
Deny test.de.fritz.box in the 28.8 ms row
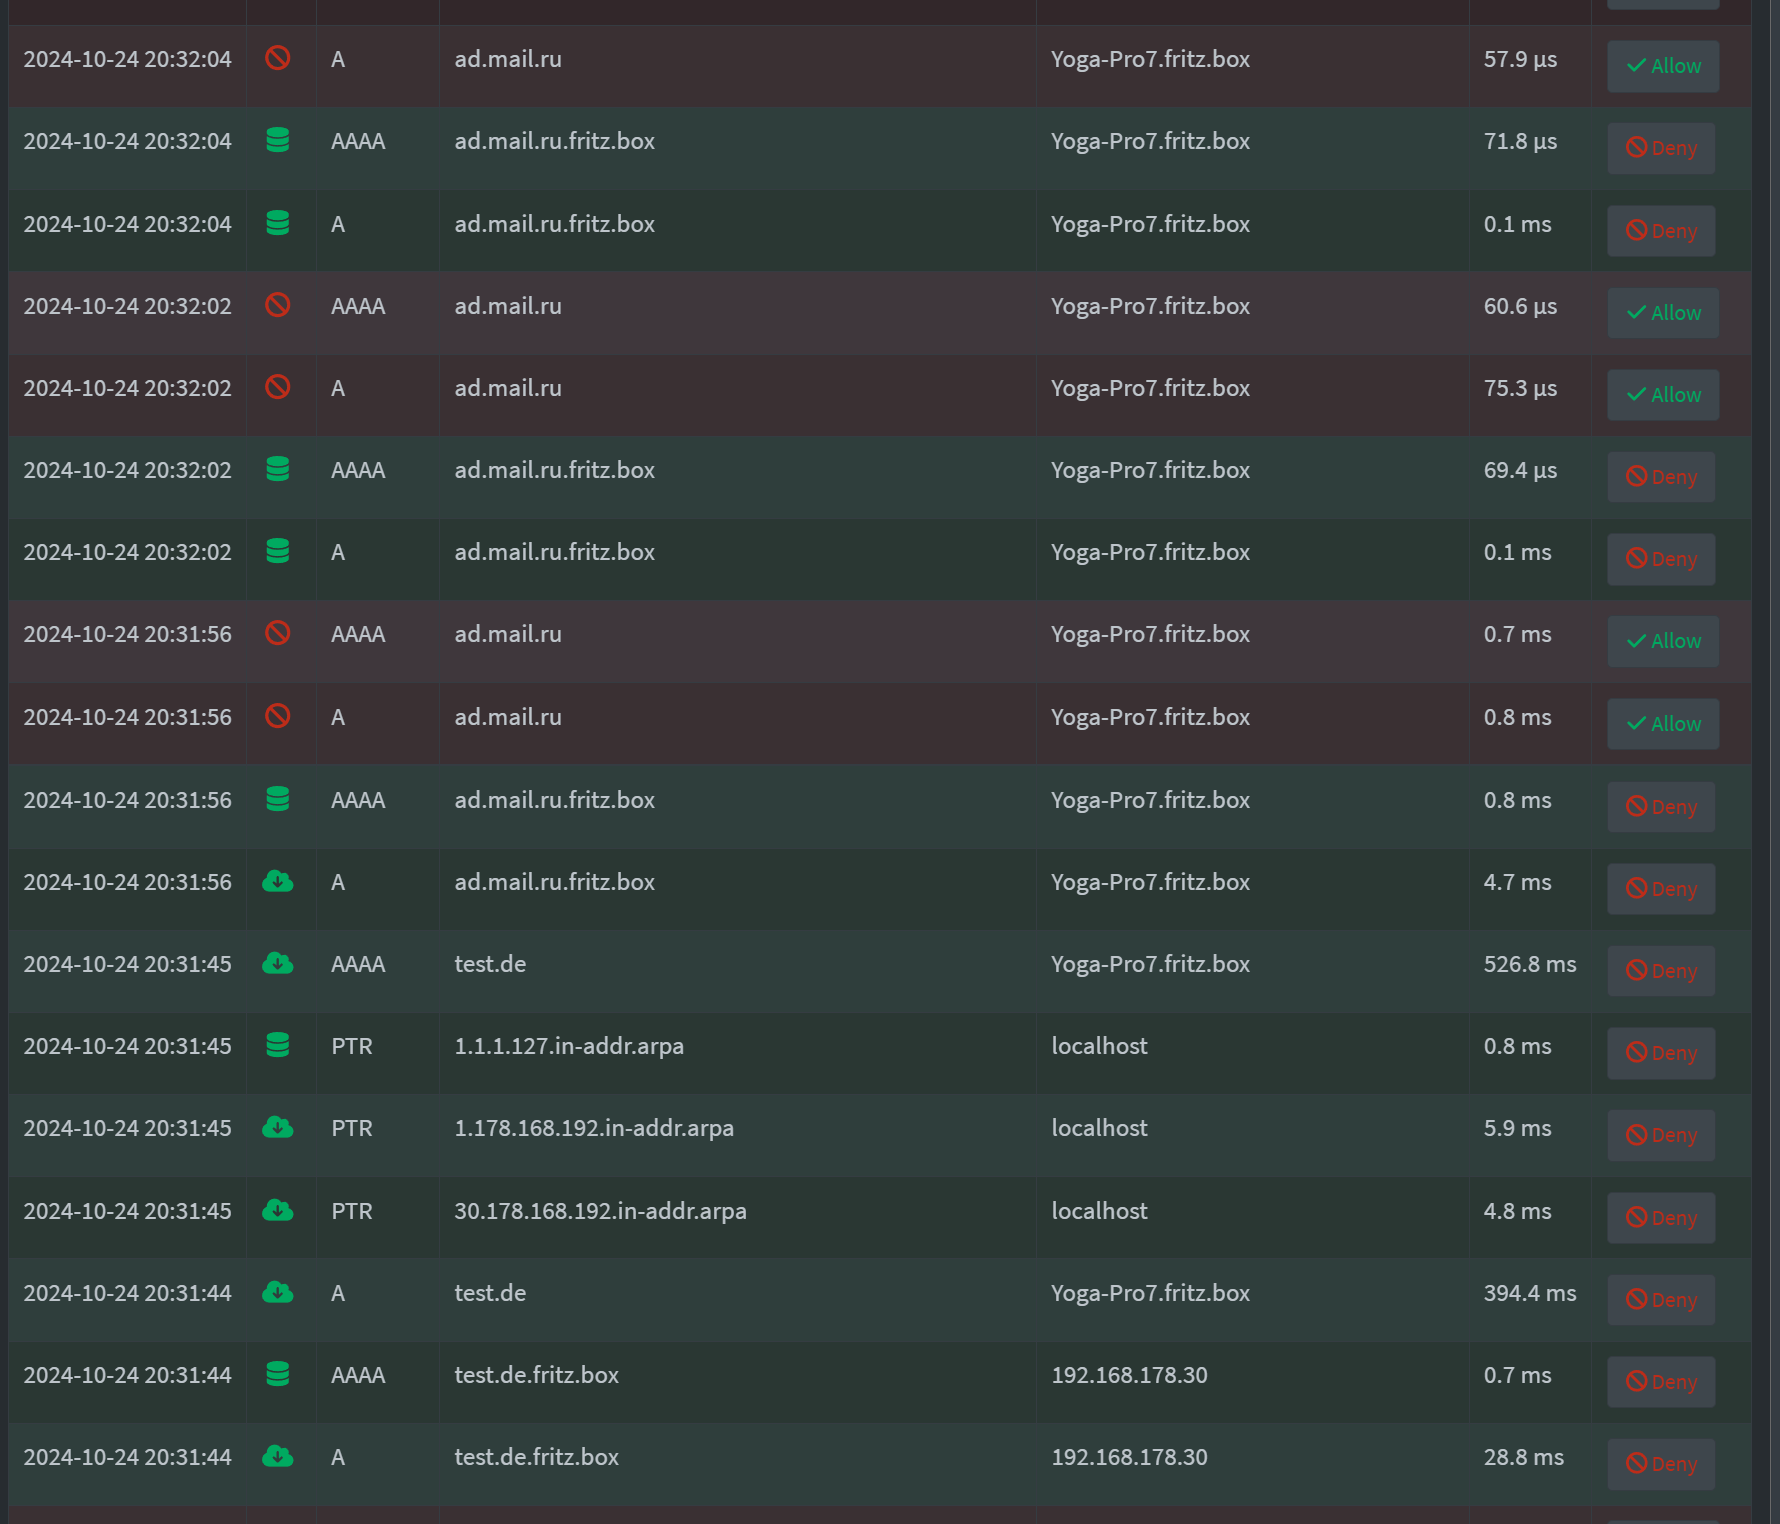pyautogui.click(x=1661, y=1464)
